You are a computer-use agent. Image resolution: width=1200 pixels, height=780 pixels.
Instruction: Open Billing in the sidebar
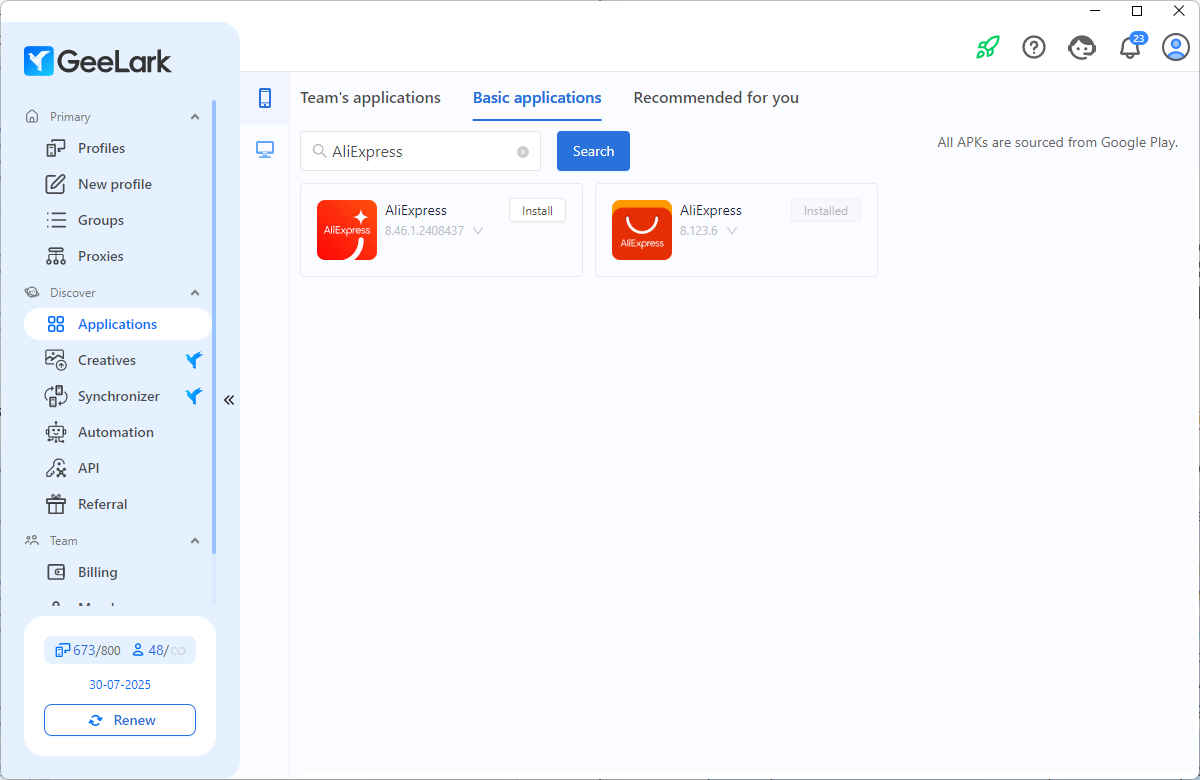[x=118, y=572]
